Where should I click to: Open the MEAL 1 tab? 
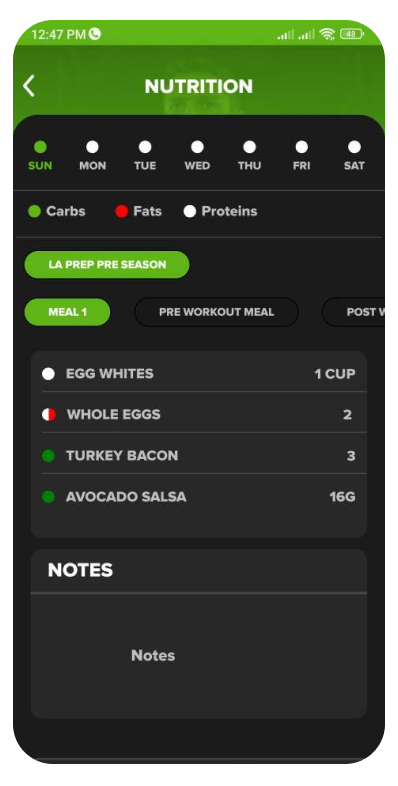67,312
